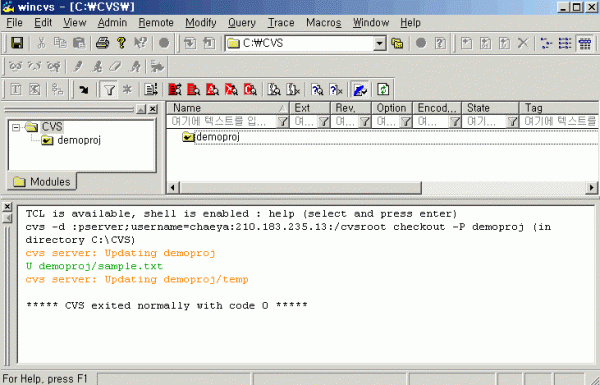Viewport: 600px width, 385px height.
Task: Open the Trace menu
Action: (281, 23)
